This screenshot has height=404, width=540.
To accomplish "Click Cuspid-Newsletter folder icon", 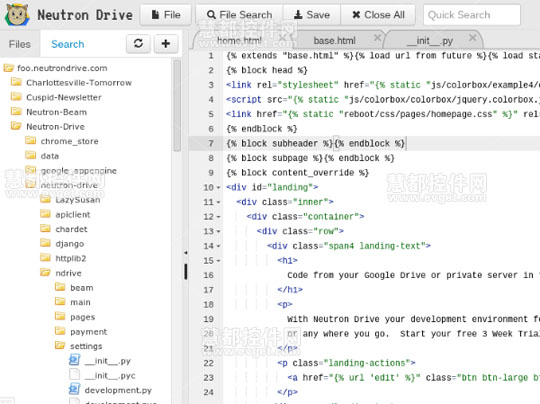I will point(16,97).
